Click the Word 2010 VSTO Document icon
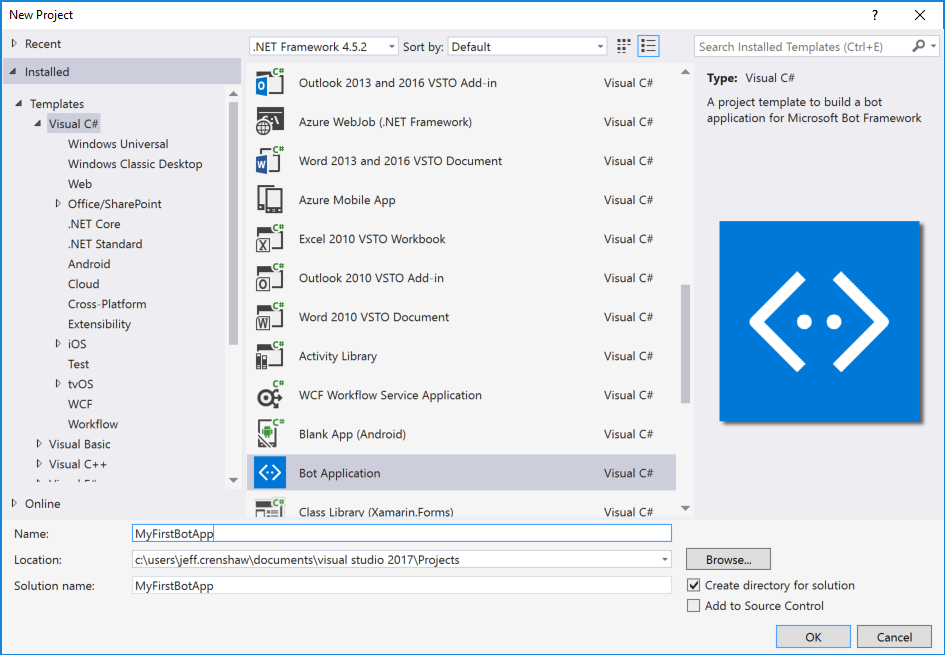 (x=269, y=317)
